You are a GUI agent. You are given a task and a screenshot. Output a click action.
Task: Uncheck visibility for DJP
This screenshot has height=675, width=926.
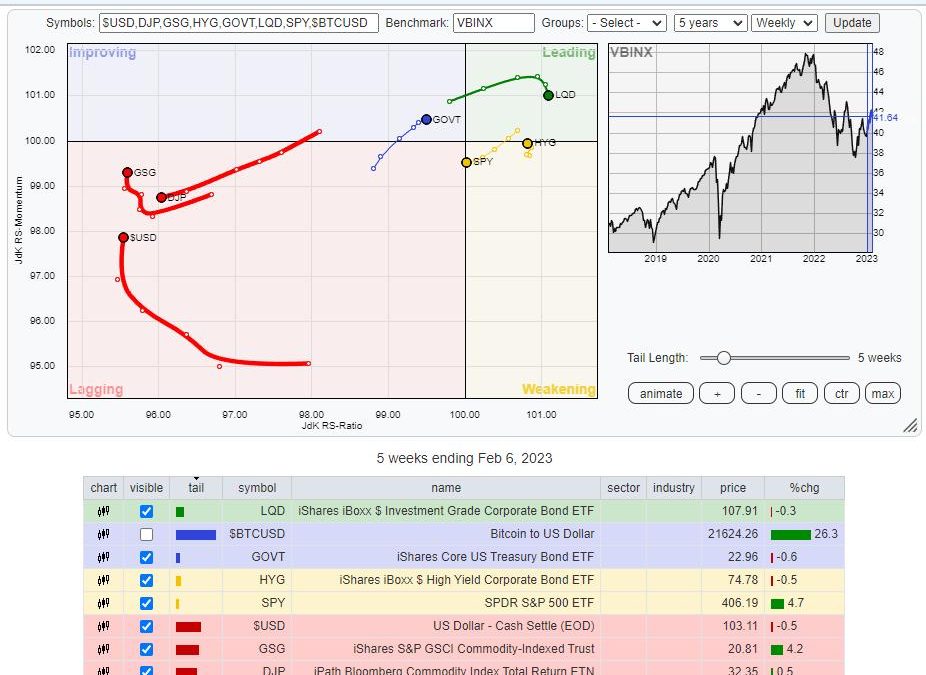(146, 671)
